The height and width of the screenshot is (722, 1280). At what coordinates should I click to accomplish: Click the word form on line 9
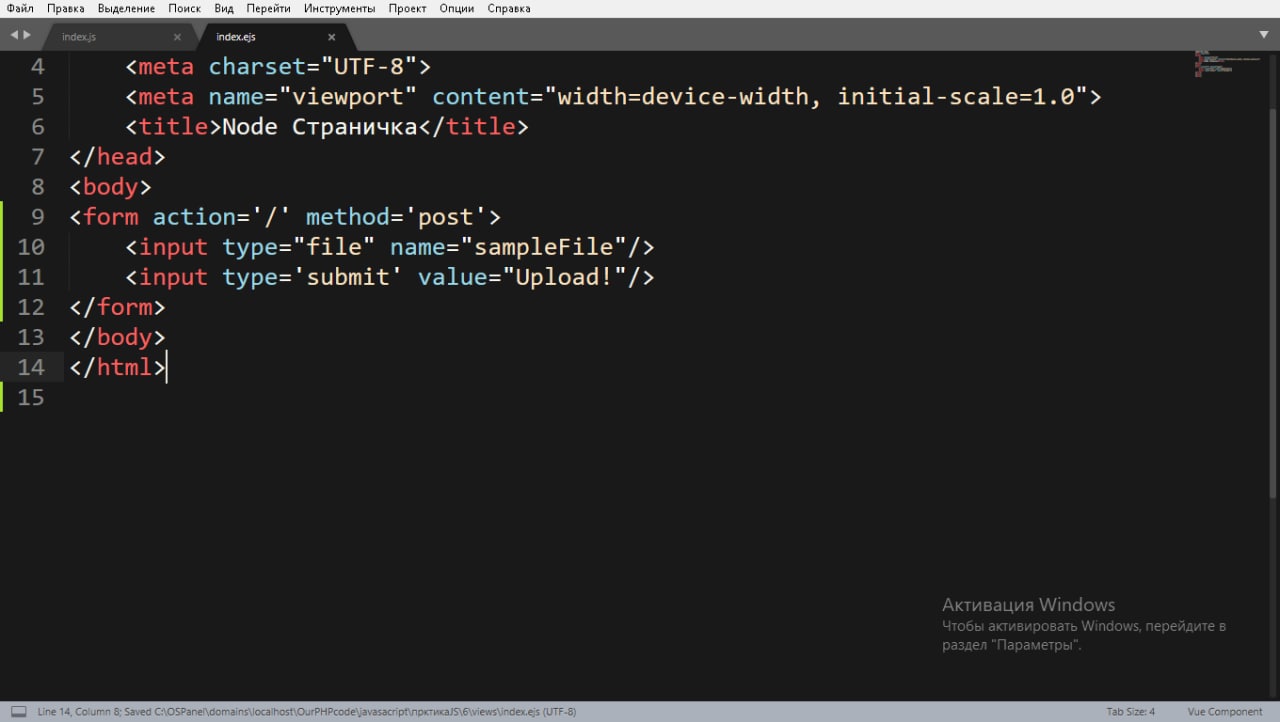[x=110, y=217]
